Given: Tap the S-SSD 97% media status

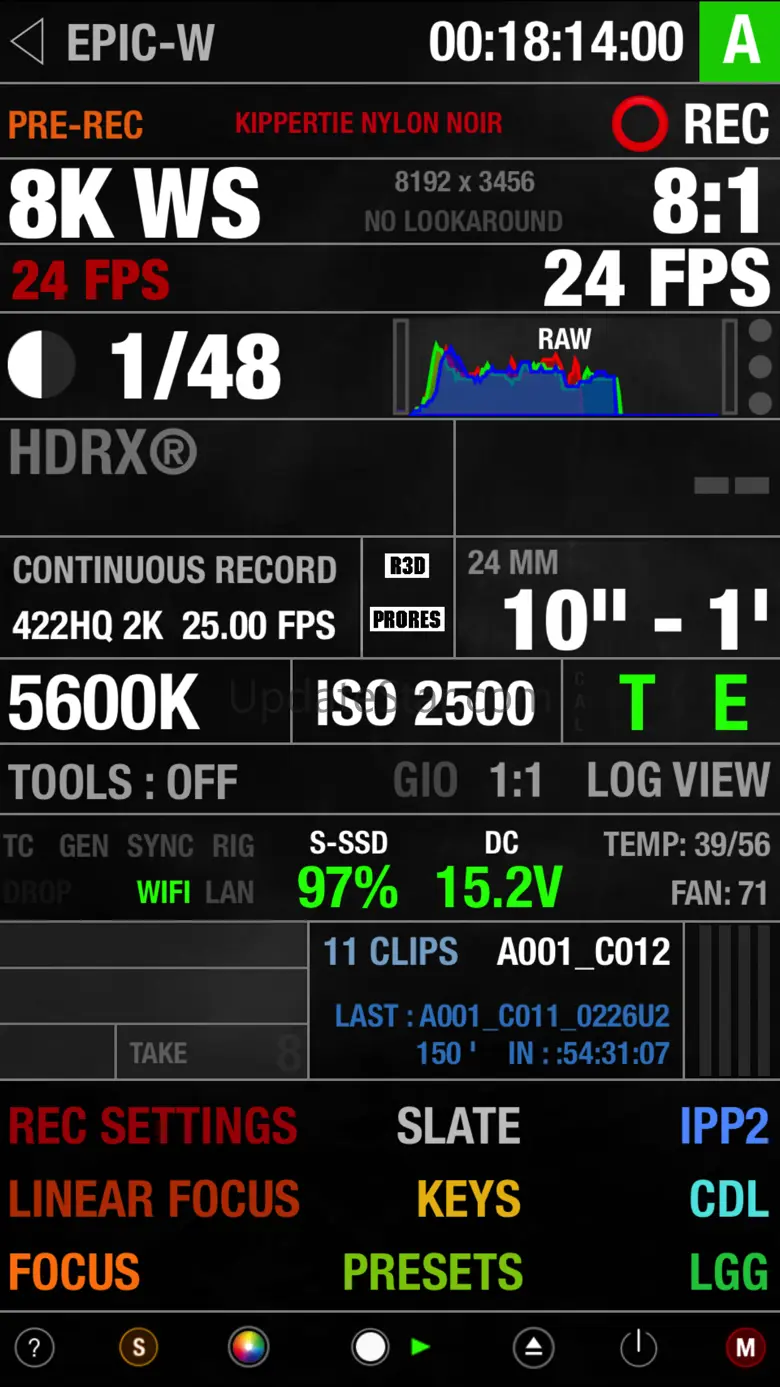Looking at the screenshot, I should [347, 872].
